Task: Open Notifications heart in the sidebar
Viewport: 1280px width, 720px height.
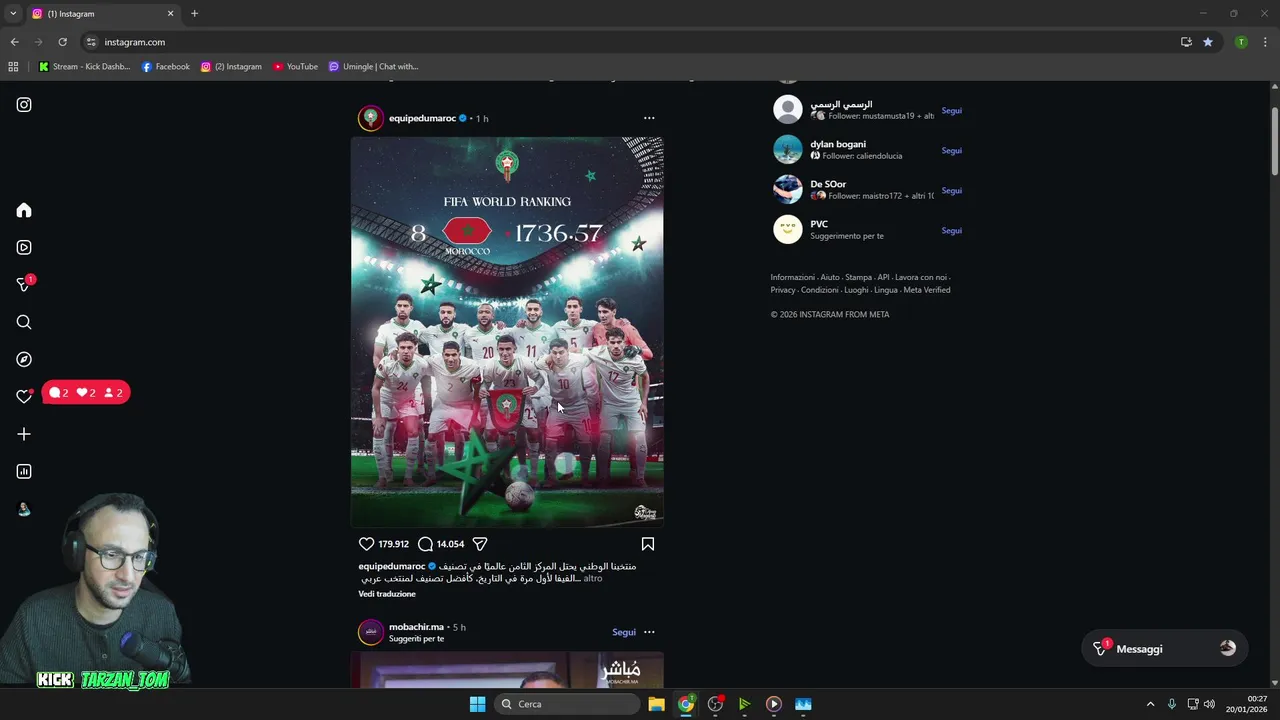Action: point(24,397)
